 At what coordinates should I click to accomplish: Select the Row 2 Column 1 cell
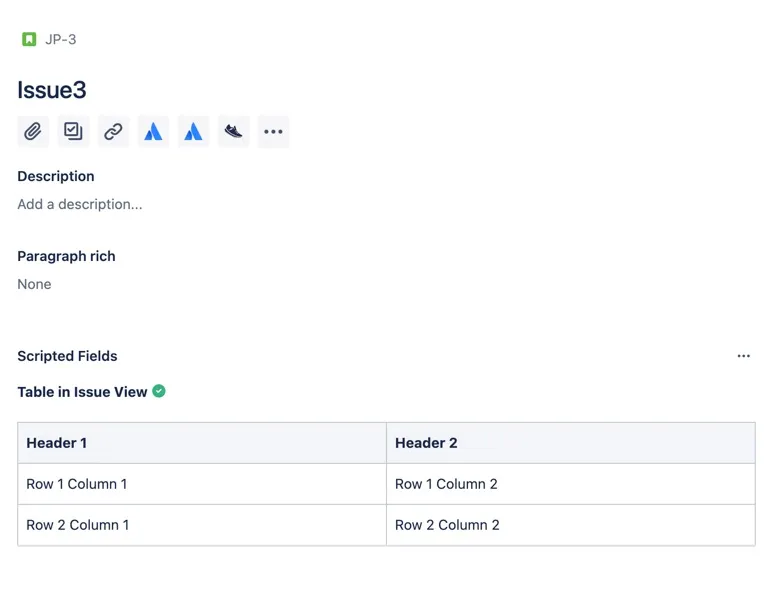point(202,525)
